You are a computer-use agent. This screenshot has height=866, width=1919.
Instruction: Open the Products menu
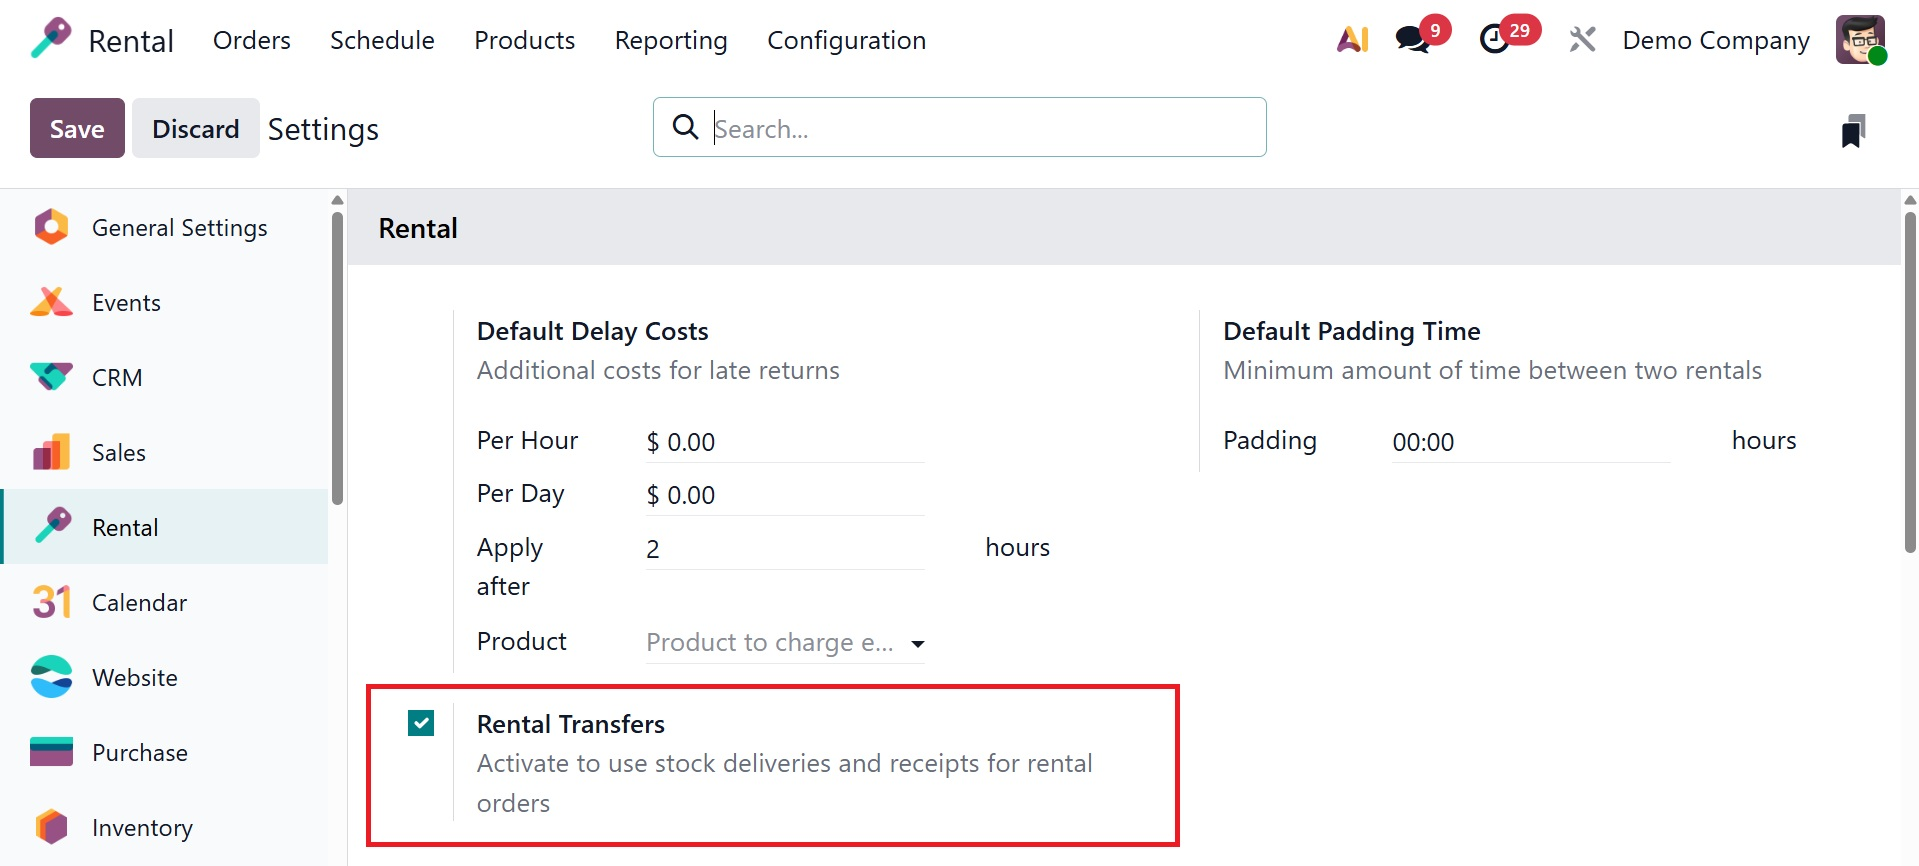(524, 40)
